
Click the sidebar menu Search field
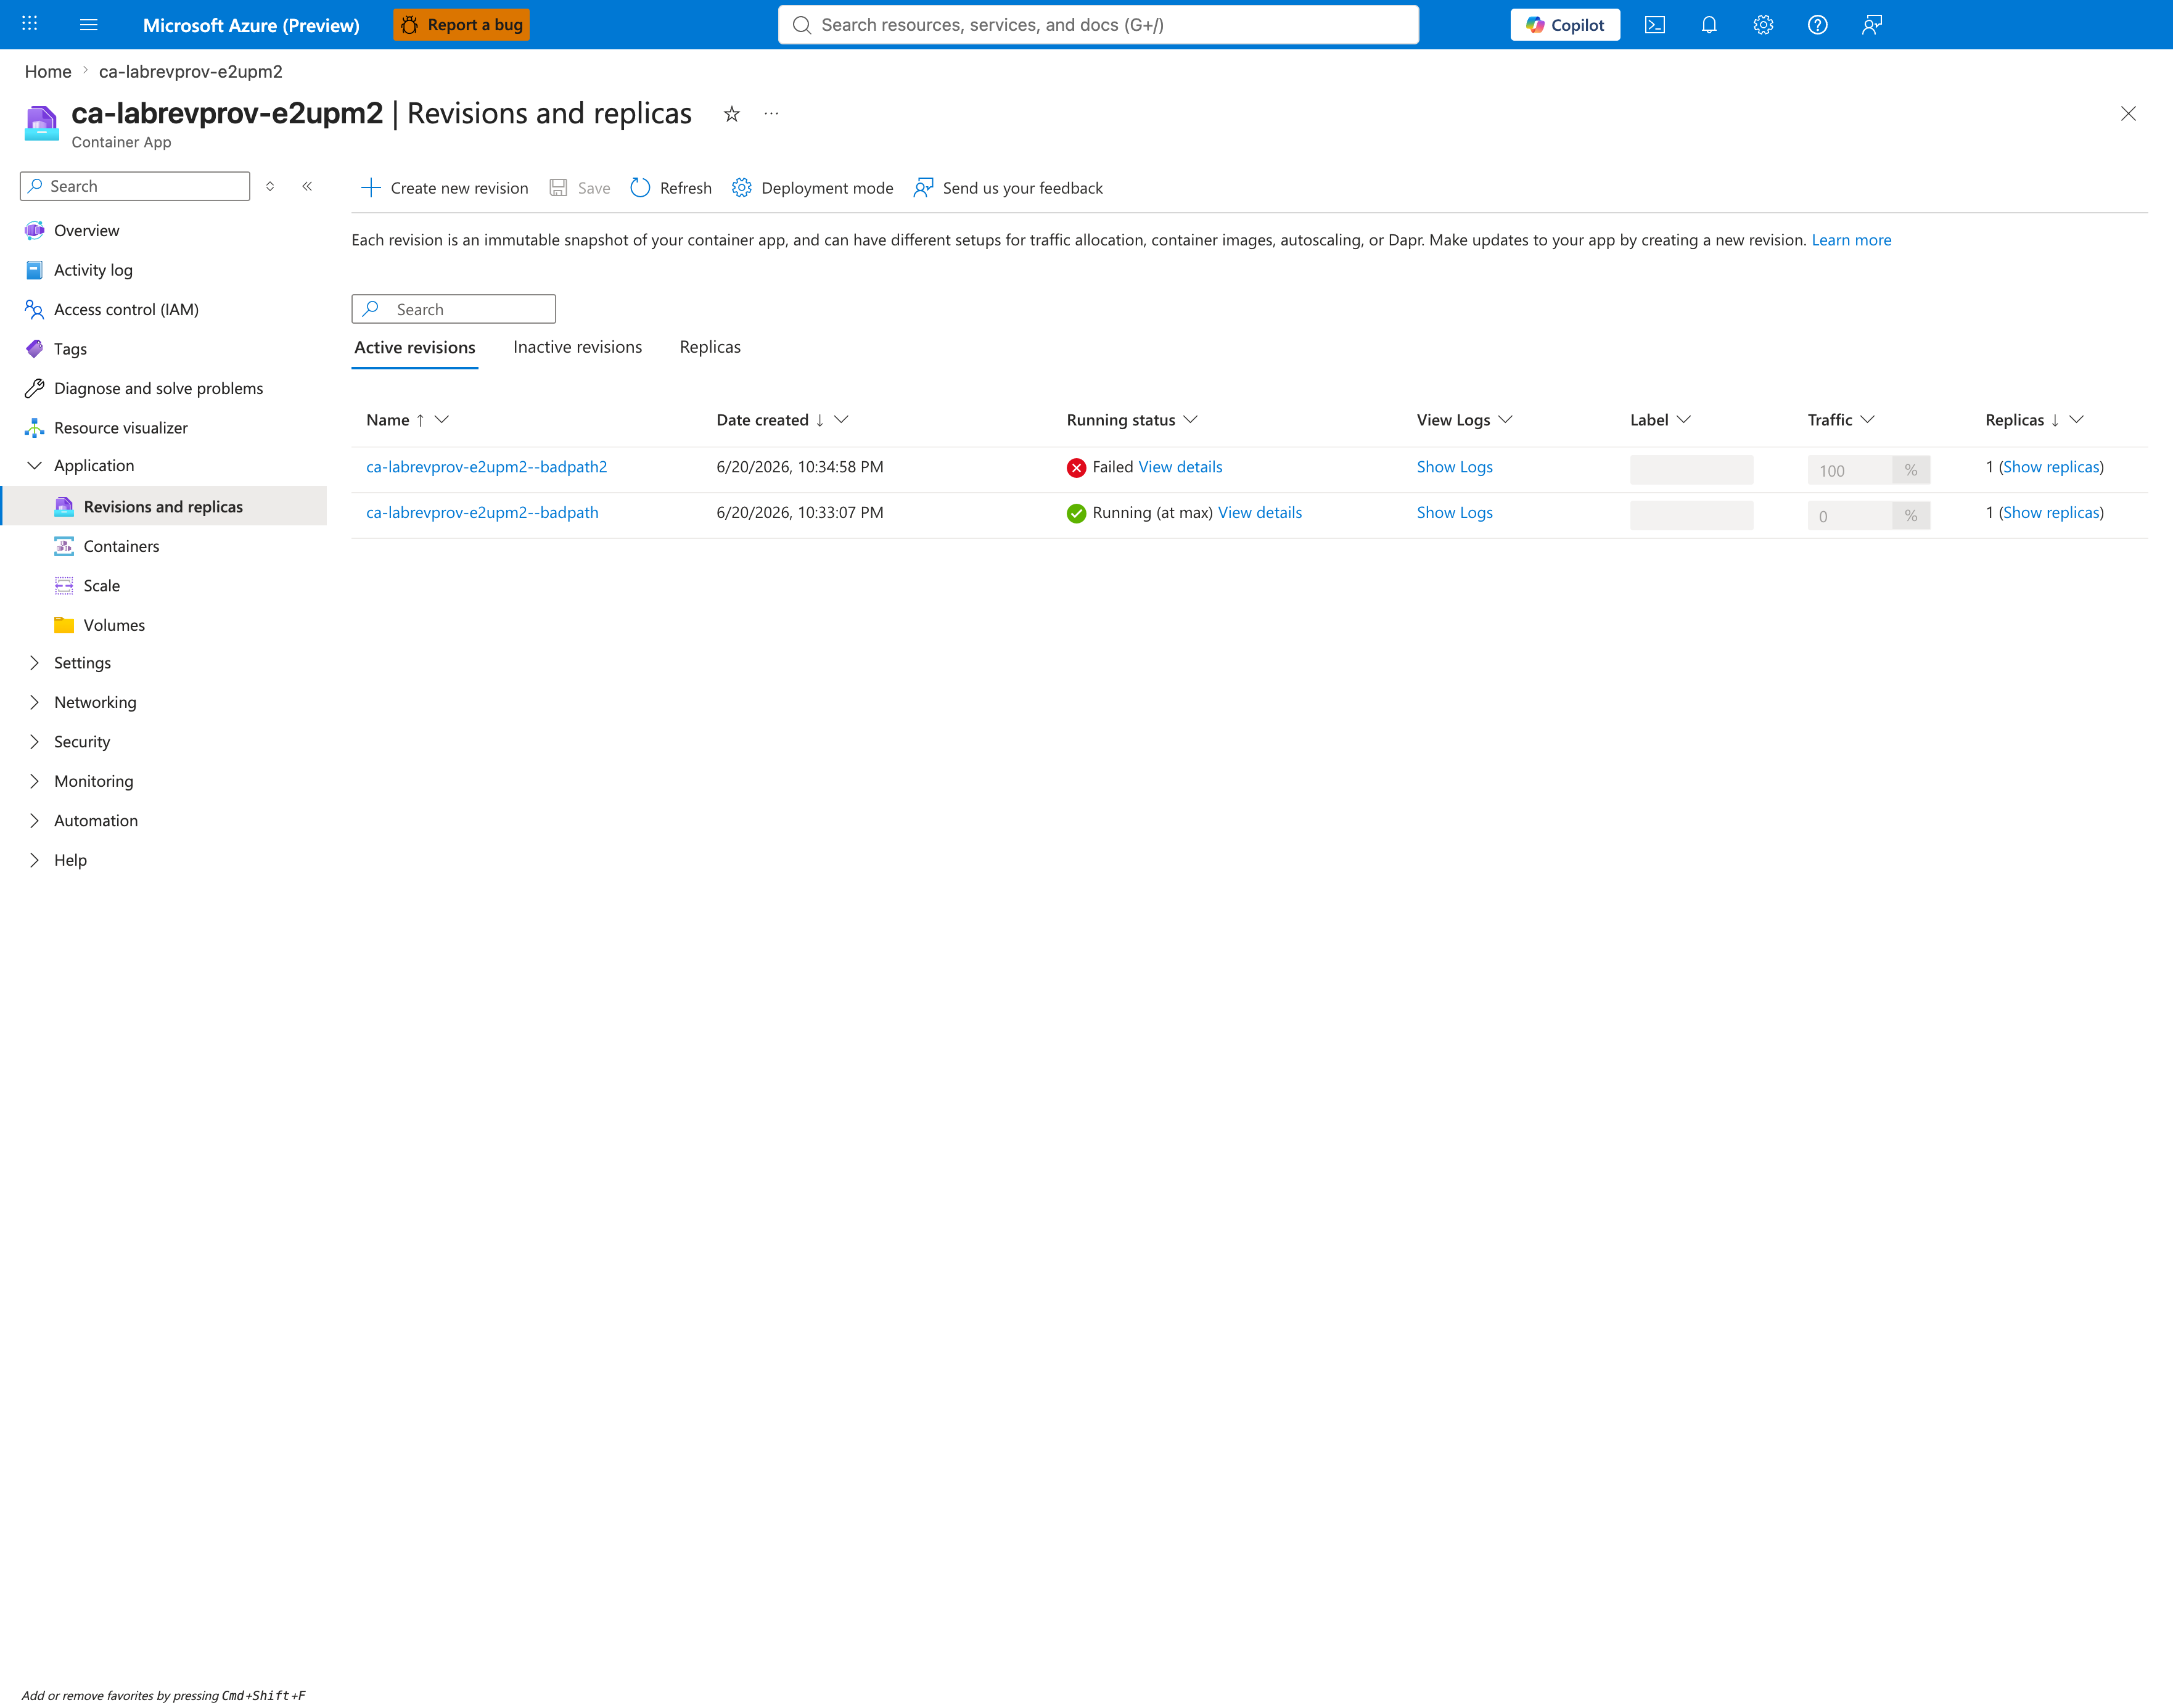pyautogui.click(x=135, y=186)
